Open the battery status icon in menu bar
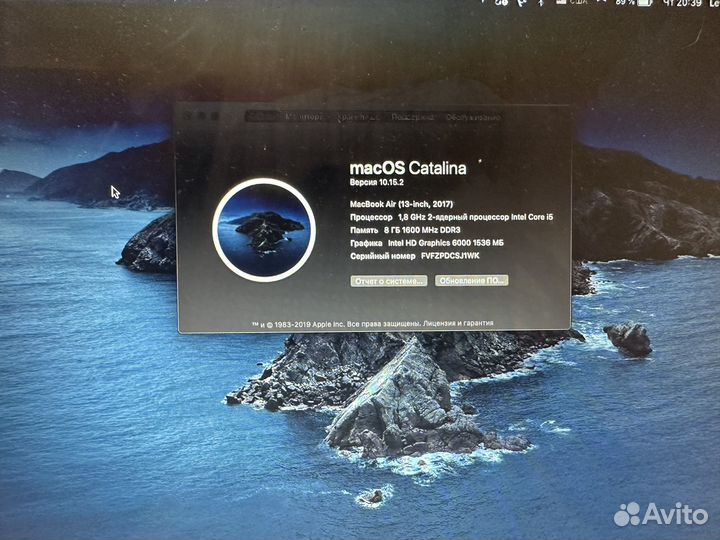The width and height of the screenshot is (720, 540). pyautogui.click(x=645, y=3)
